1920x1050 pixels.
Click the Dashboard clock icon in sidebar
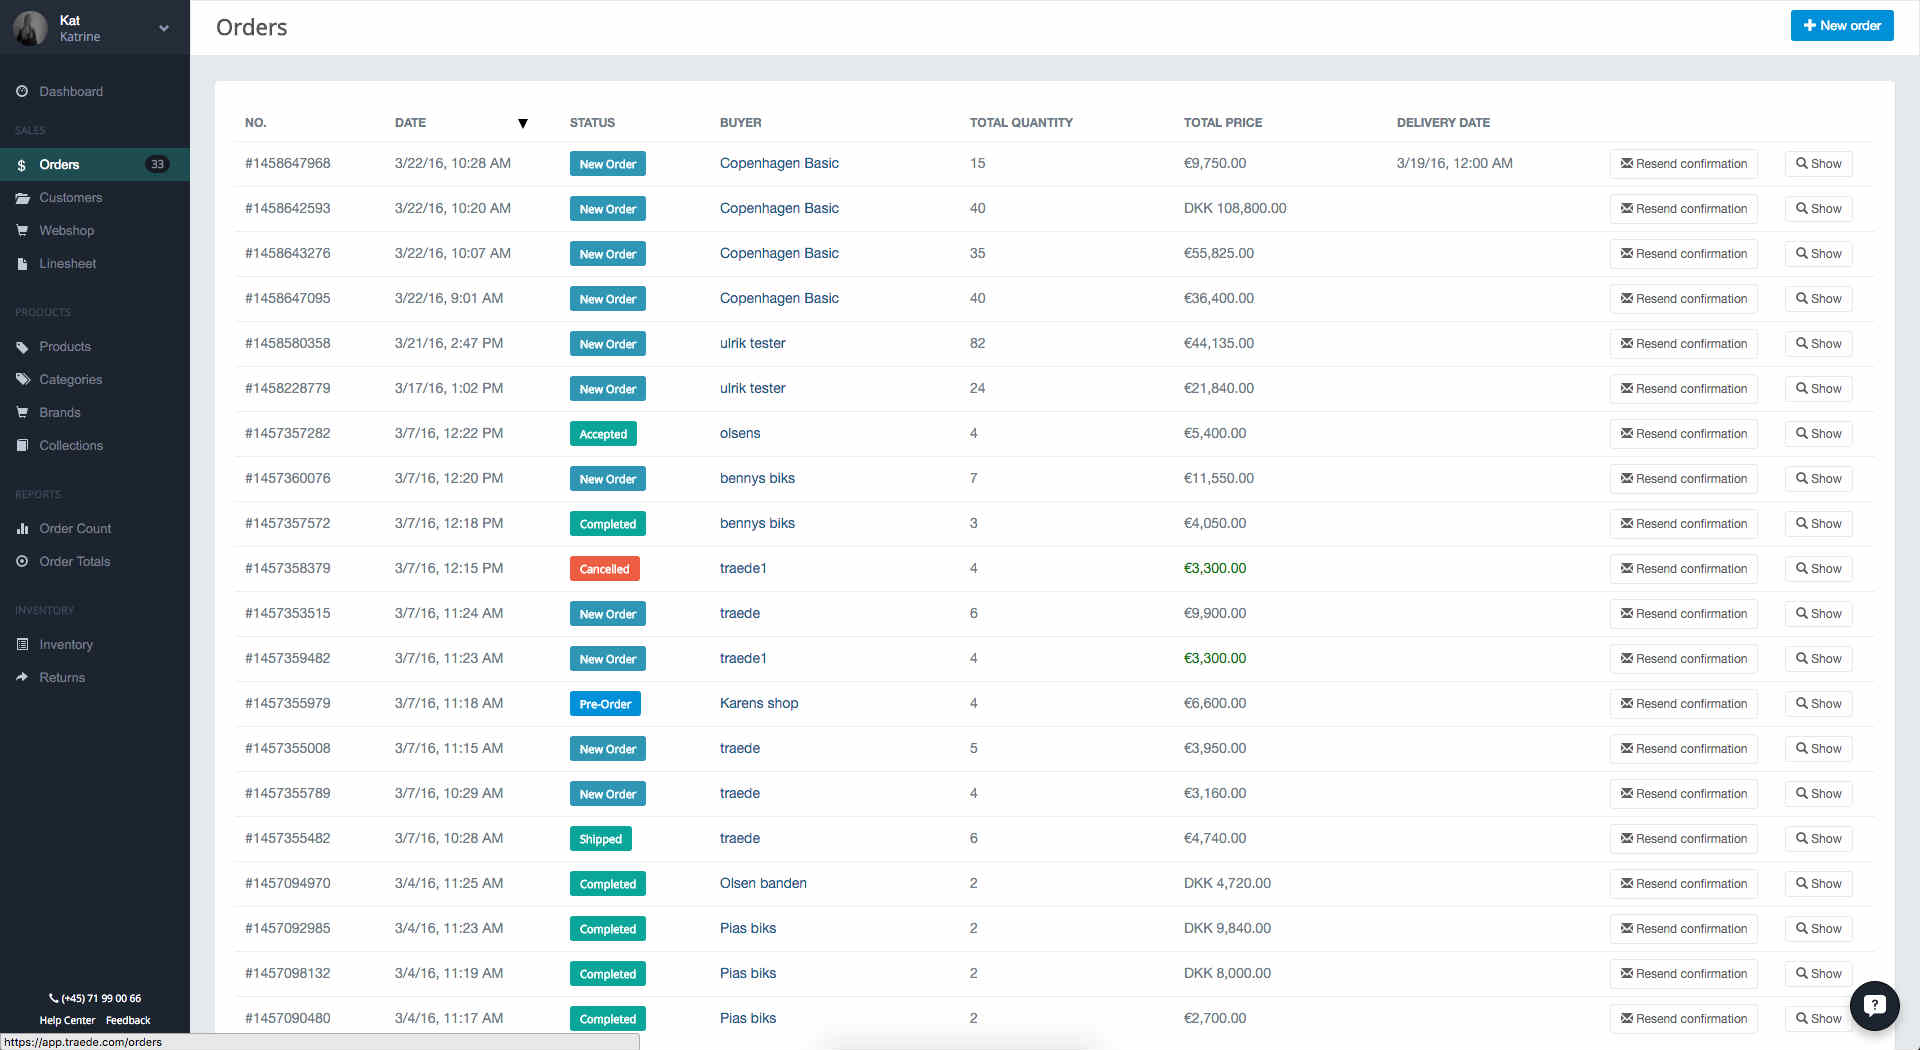pyautogui.click(x=22, y=92)
